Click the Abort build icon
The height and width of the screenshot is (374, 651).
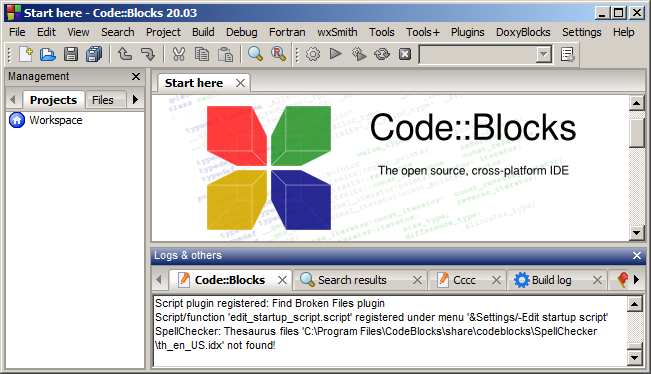[x=405, y=54]
